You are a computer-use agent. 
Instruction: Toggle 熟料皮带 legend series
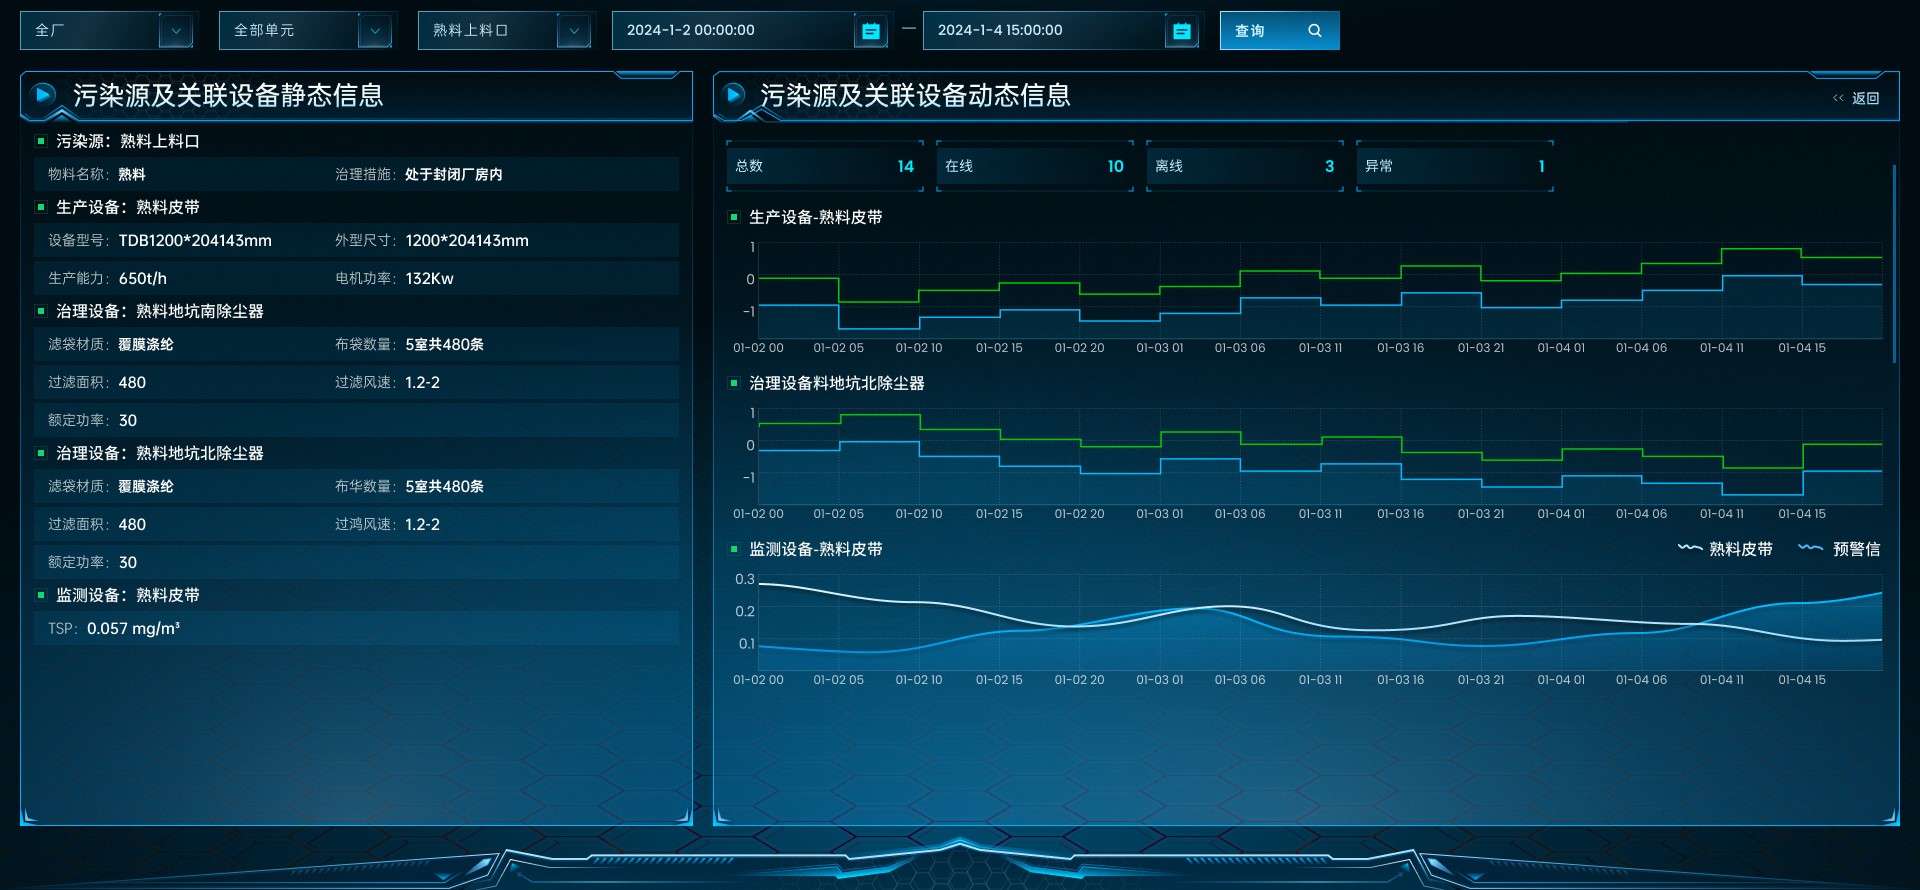pyautogui.click(x=1726, y=549)
